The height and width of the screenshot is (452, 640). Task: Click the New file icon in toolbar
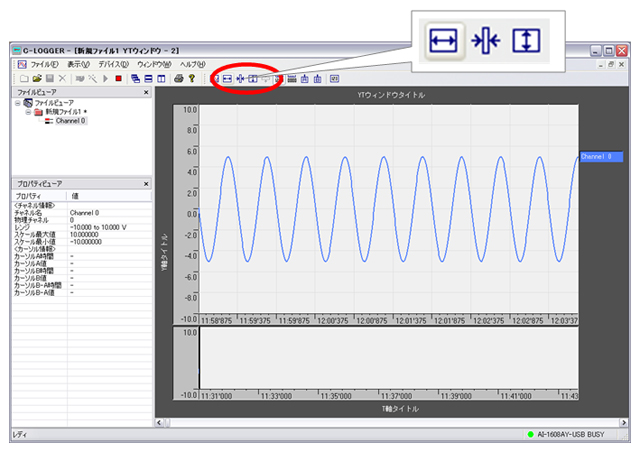24,78
